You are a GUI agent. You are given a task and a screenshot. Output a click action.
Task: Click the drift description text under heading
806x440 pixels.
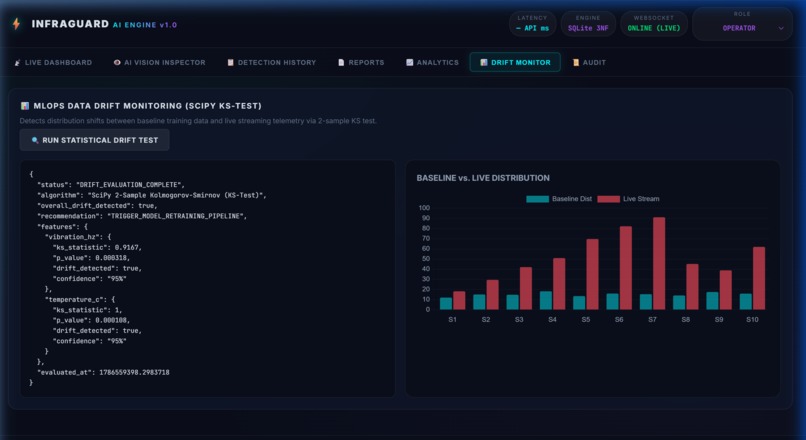[198, 121]
